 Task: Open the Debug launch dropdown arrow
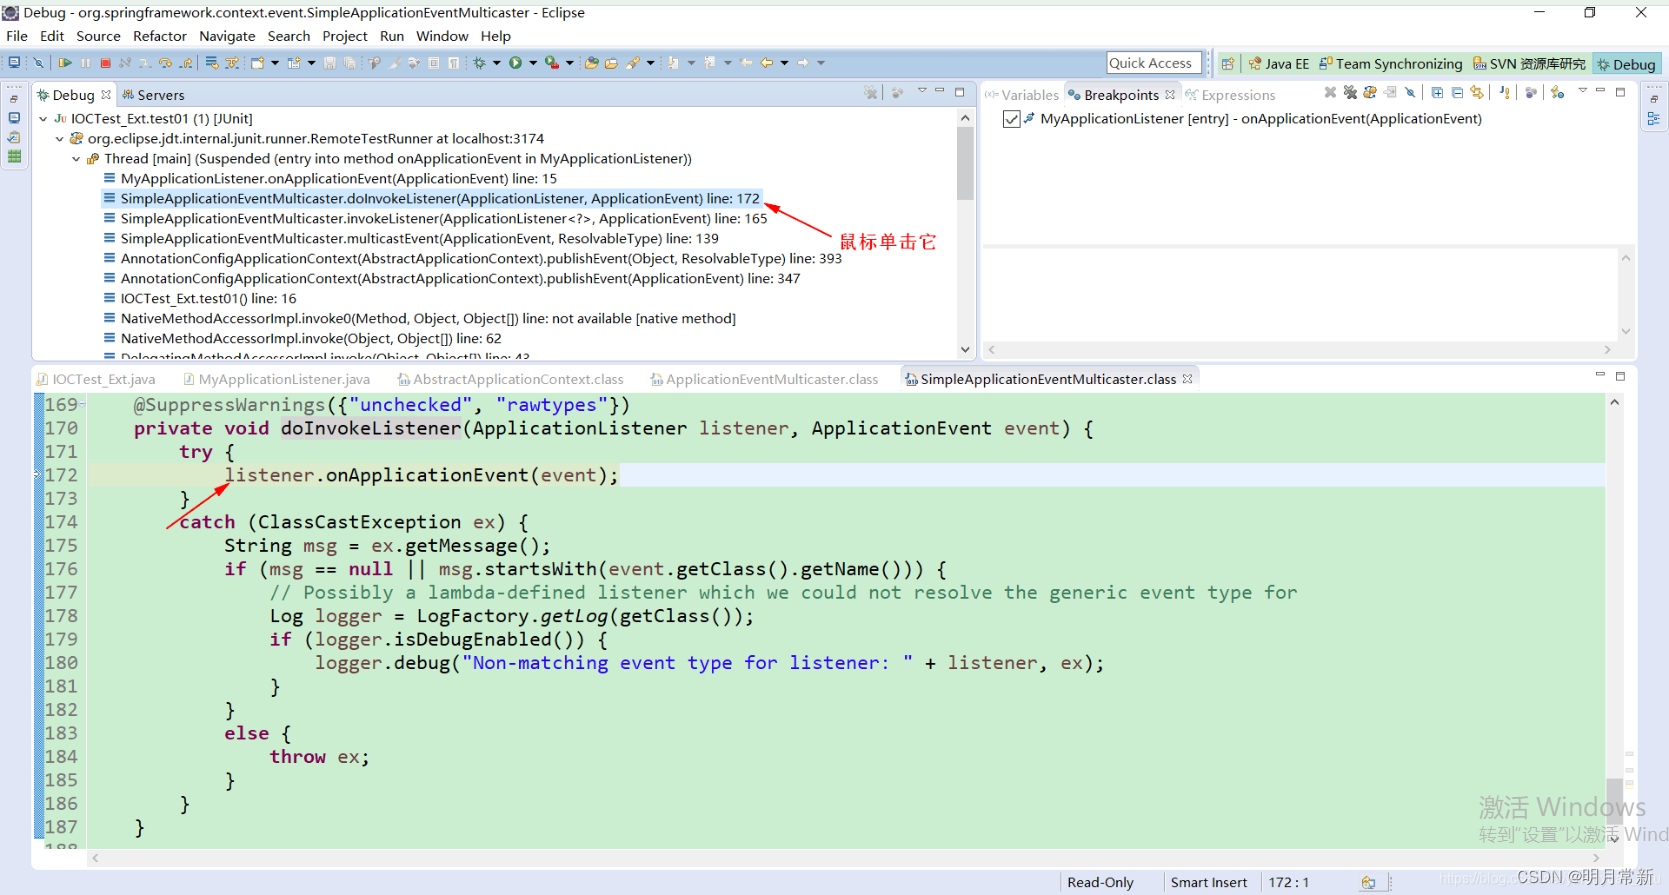tap(497, 63)
